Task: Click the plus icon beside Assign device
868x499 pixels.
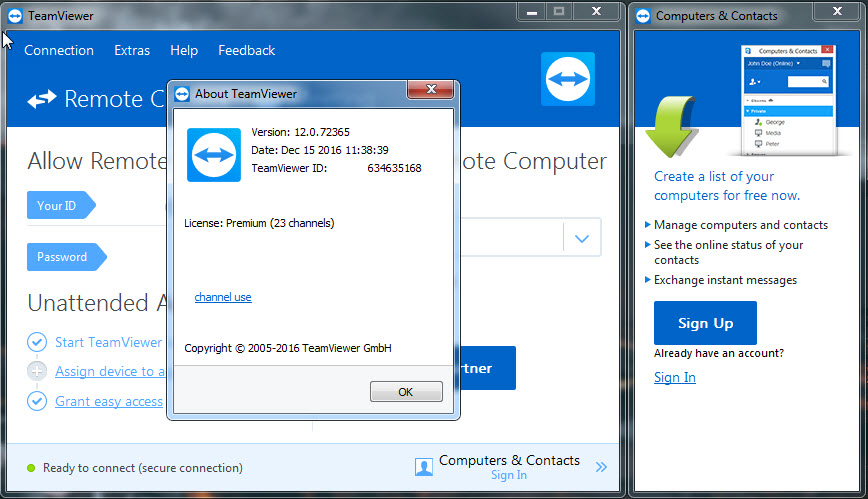Action: (x=37, y=371)
